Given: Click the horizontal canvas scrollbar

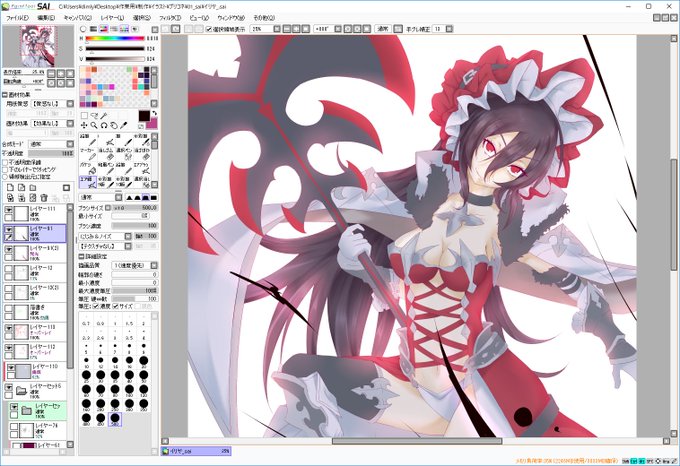Looking at the screenshot, I should click(416, 441).
